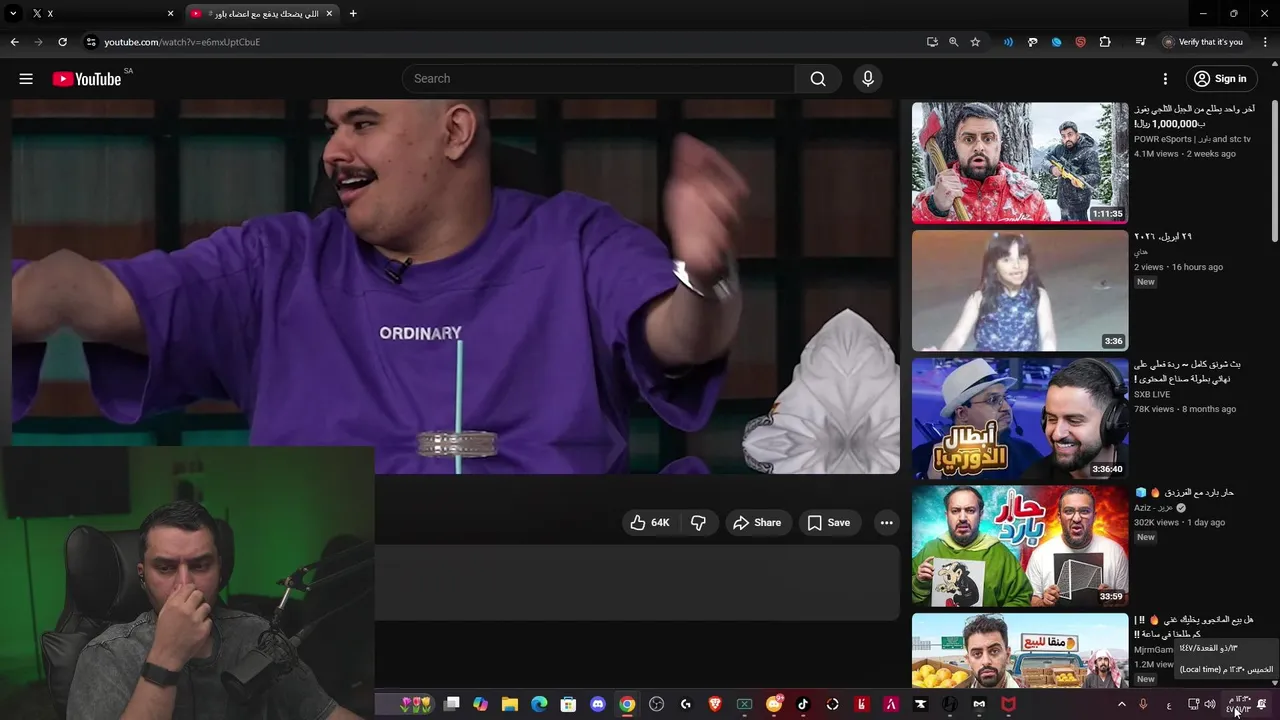This screenshot has width=1280, height=720.
Task: Like the video with 64K likes
Action: click(649, 523)
